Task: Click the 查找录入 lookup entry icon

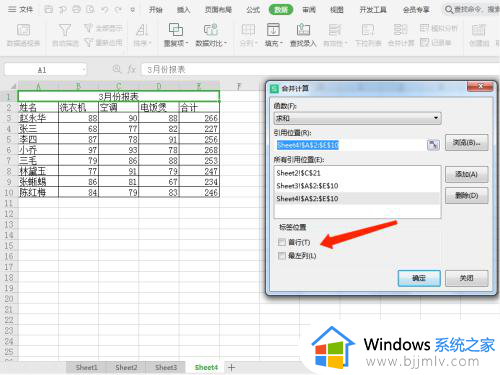Action: point(303,35)
